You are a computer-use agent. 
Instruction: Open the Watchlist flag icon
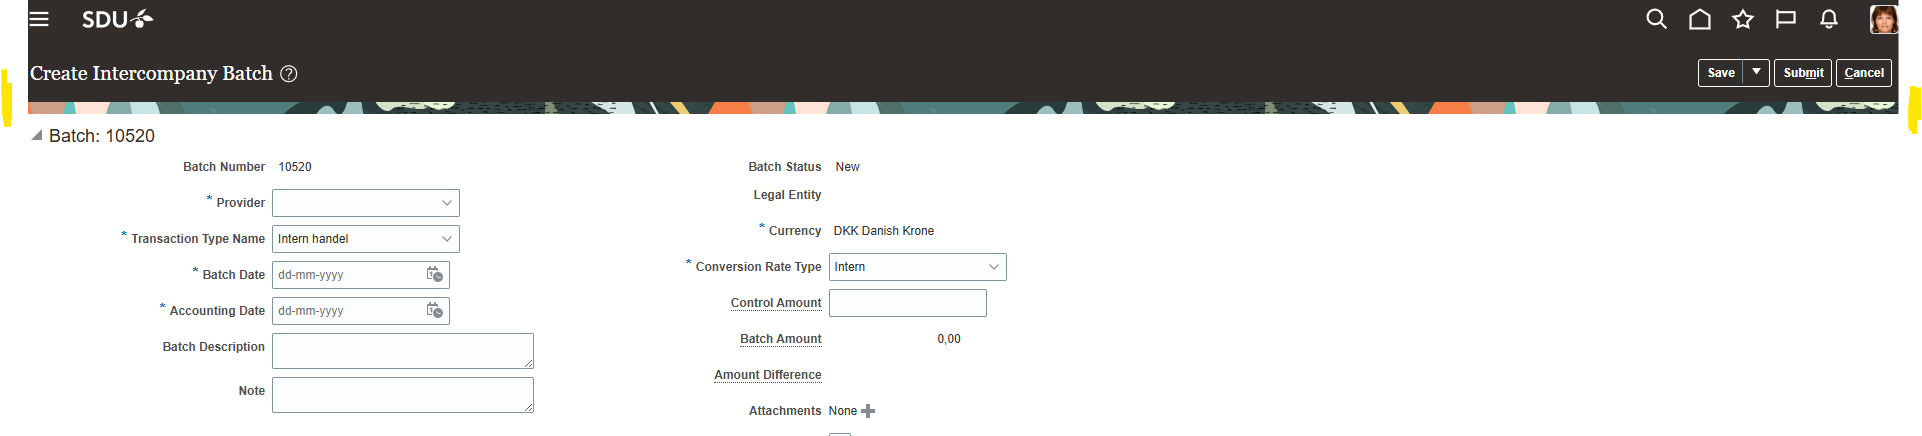1786,19
